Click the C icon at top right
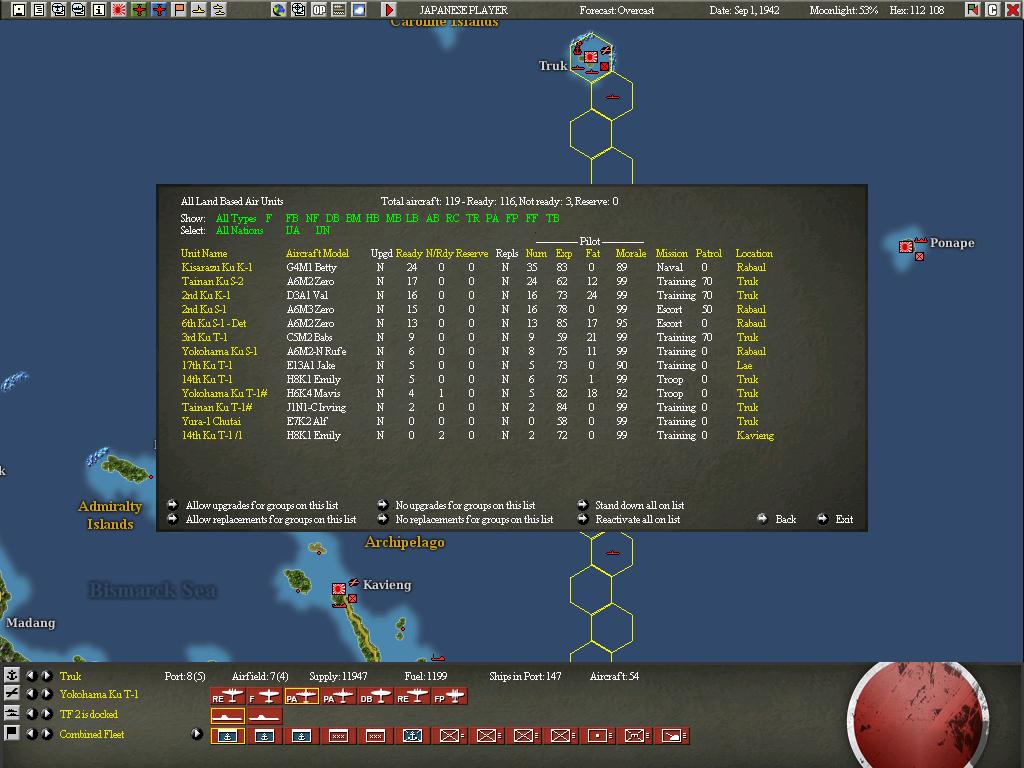 tap(993, 10)
